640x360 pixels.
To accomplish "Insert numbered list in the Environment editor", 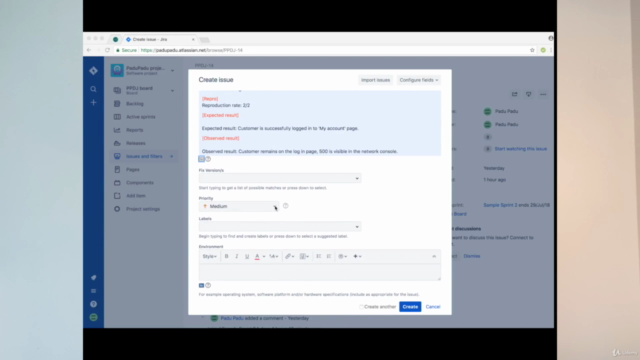I will pyautogui.click(x=329, y=256).
